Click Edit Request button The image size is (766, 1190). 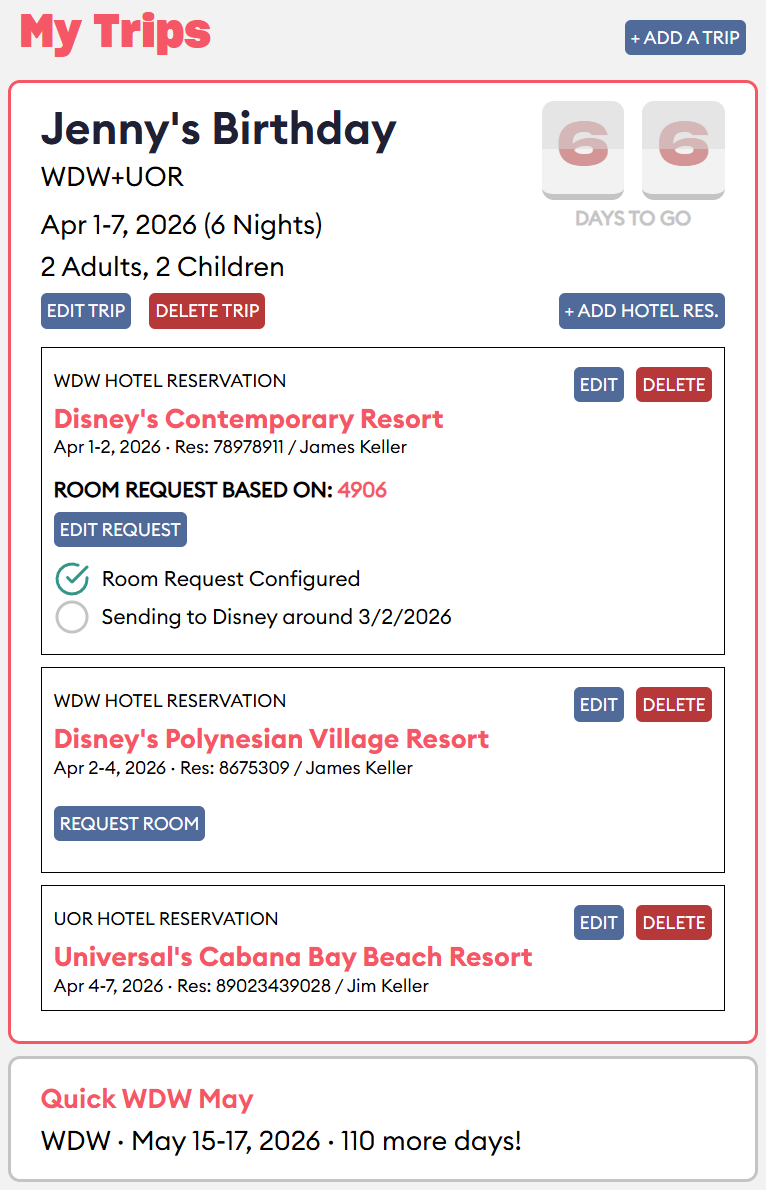[x=120, y=530]
